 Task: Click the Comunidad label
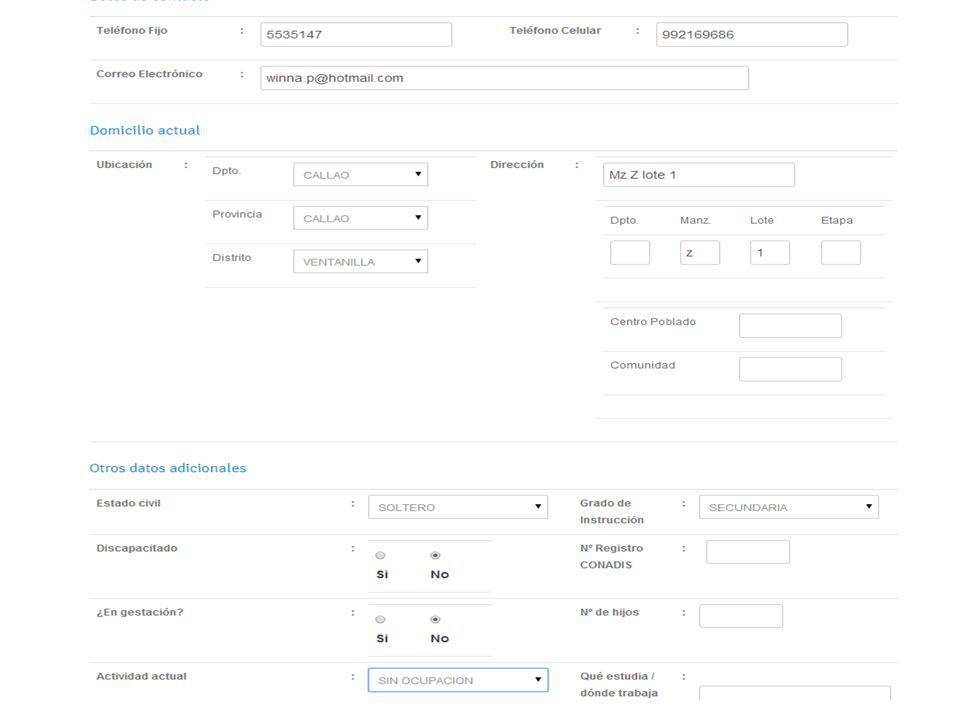pyautogui.click(x=643, y=366)
